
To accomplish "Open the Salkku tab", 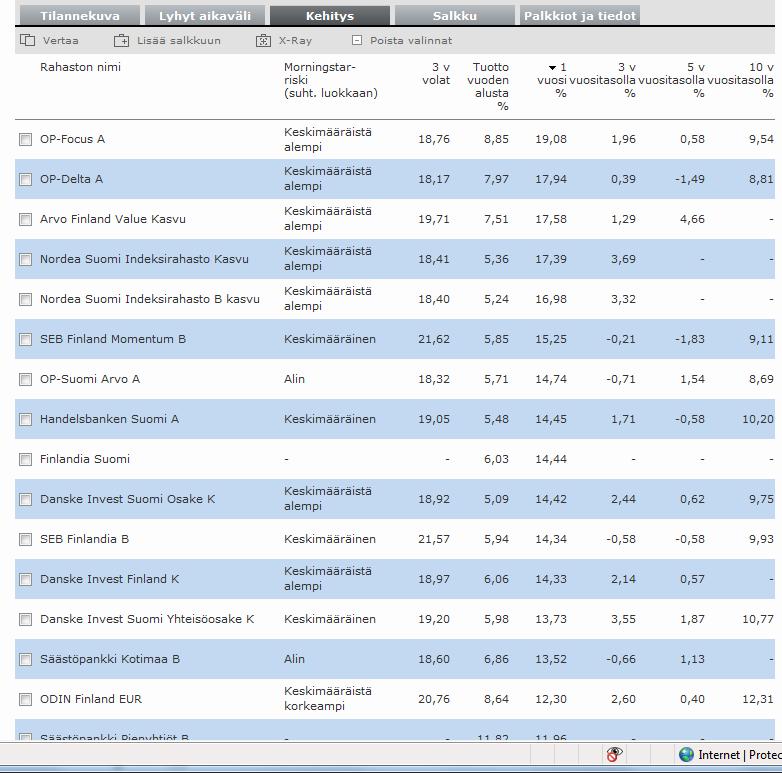I will coord(454,16).
